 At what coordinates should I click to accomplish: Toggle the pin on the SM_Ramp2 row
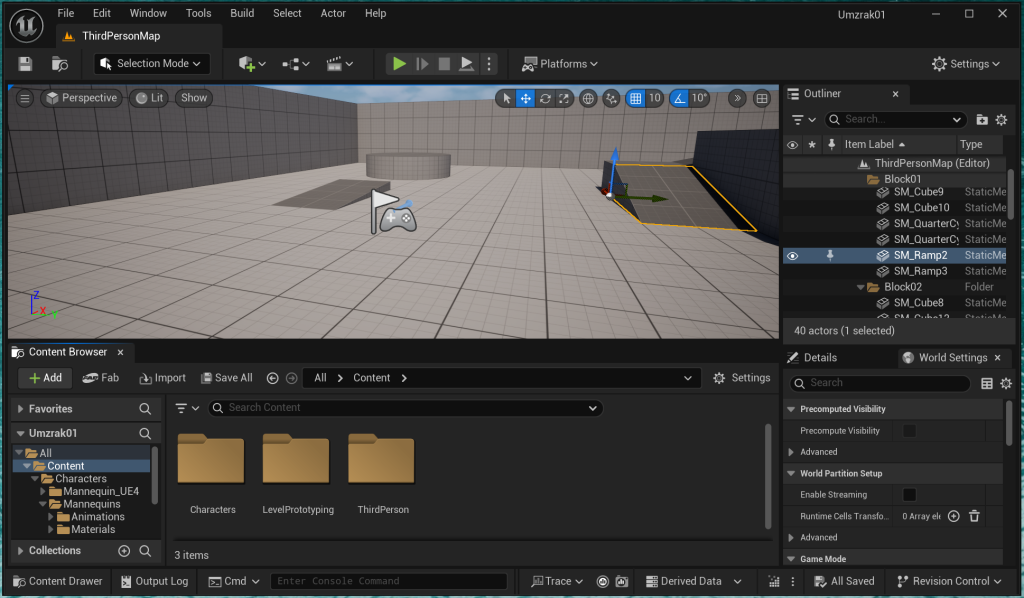pos(830,255)
